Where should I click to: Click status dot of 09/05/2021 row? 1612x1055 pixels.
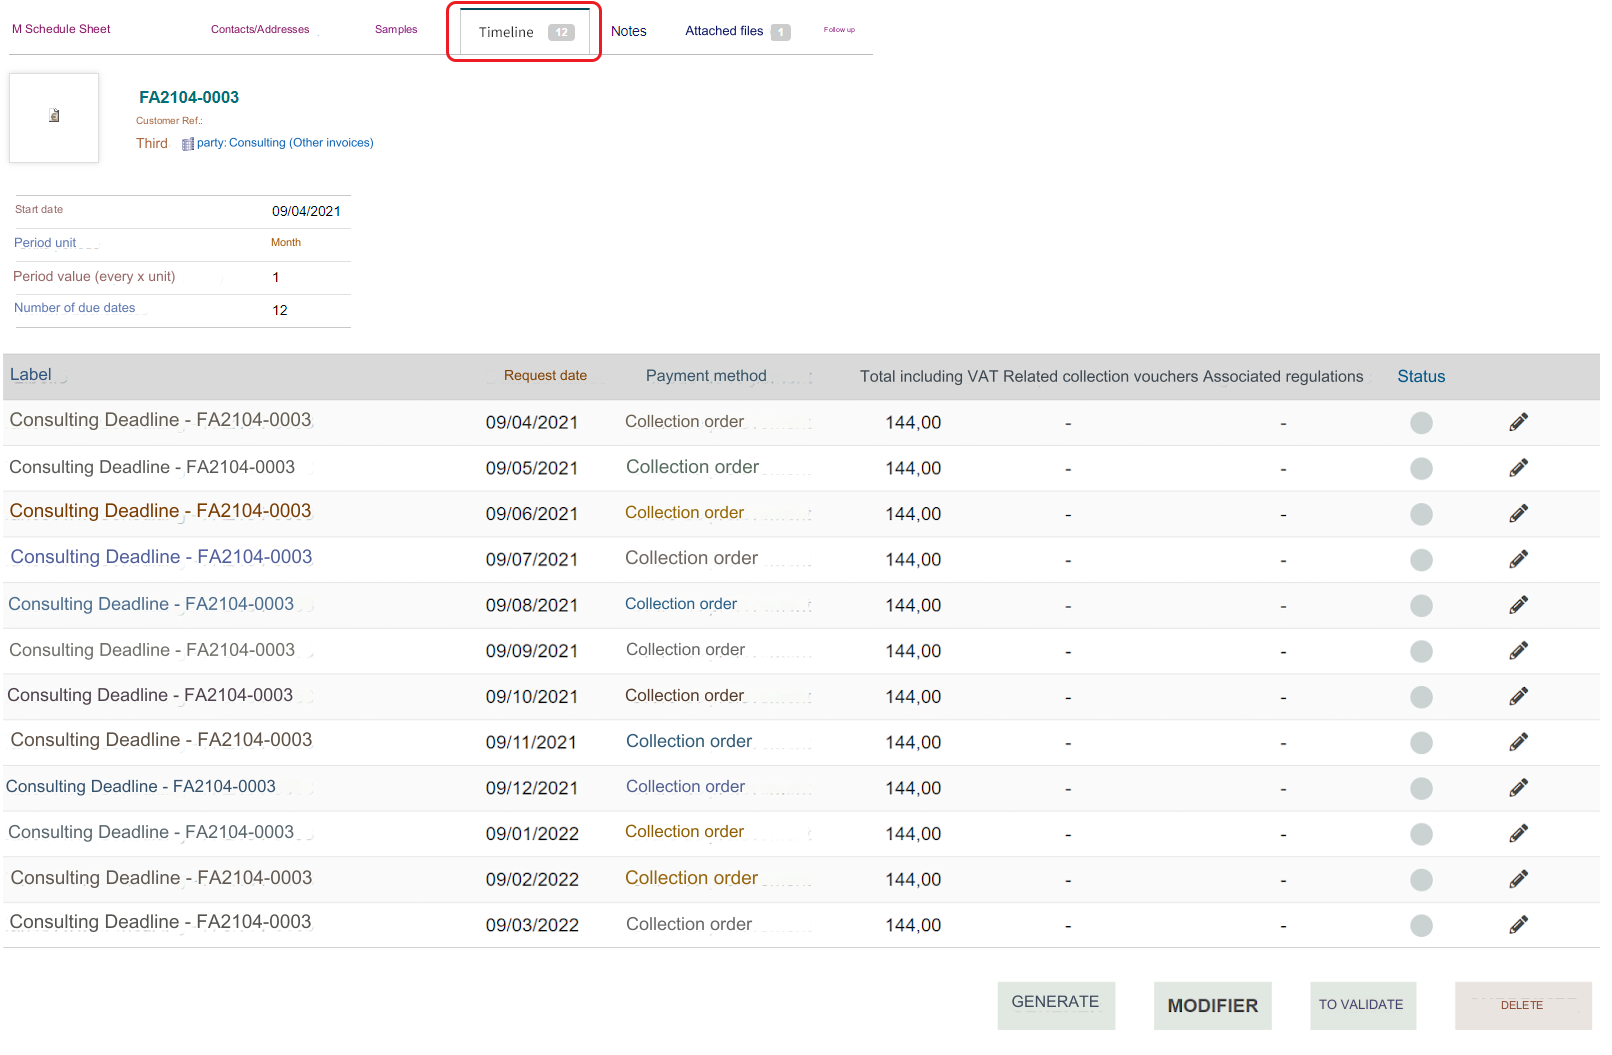coord(1421,469)
